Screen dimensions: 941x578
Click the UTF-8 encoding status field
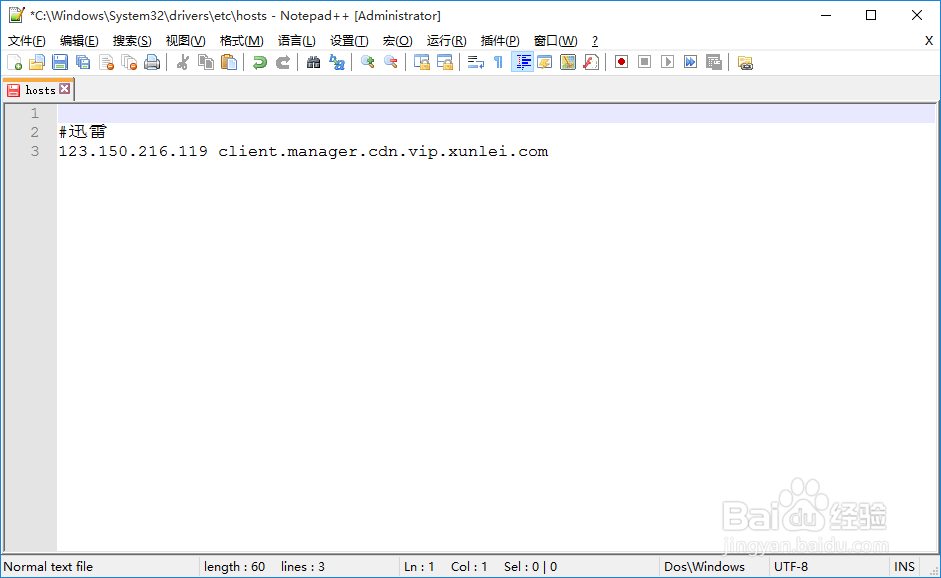pyautogui.click(x=791, y=567)
